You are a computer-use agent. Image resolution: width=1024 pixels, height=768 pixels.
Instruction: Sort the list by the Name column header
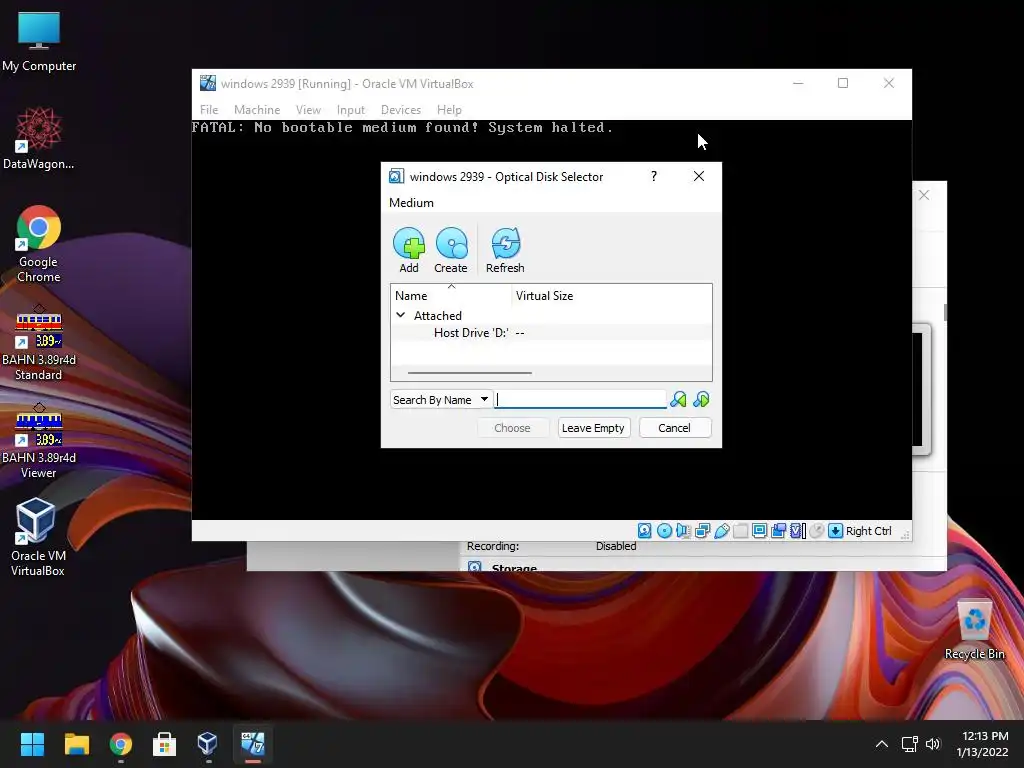452,296
